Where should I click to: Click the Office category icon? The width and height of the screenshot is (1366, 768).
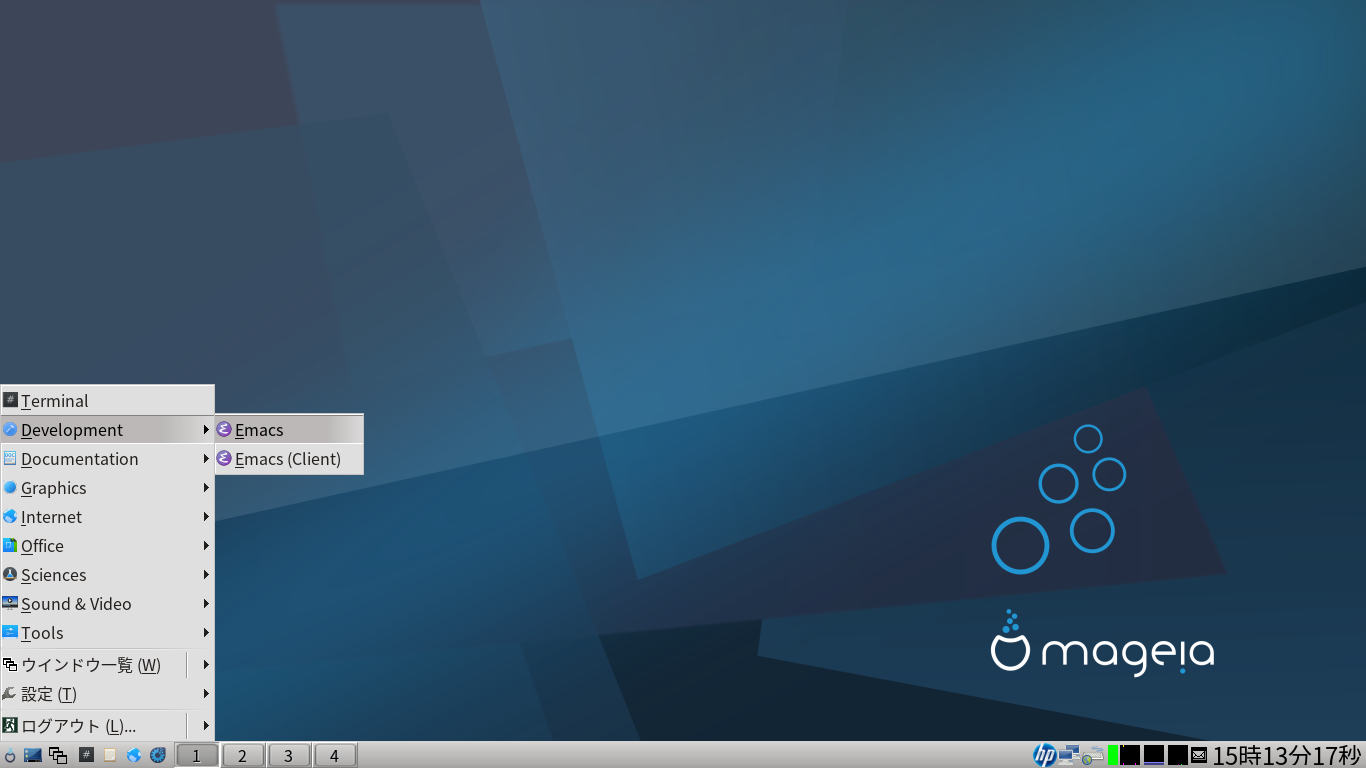click(x=10, y=545)
